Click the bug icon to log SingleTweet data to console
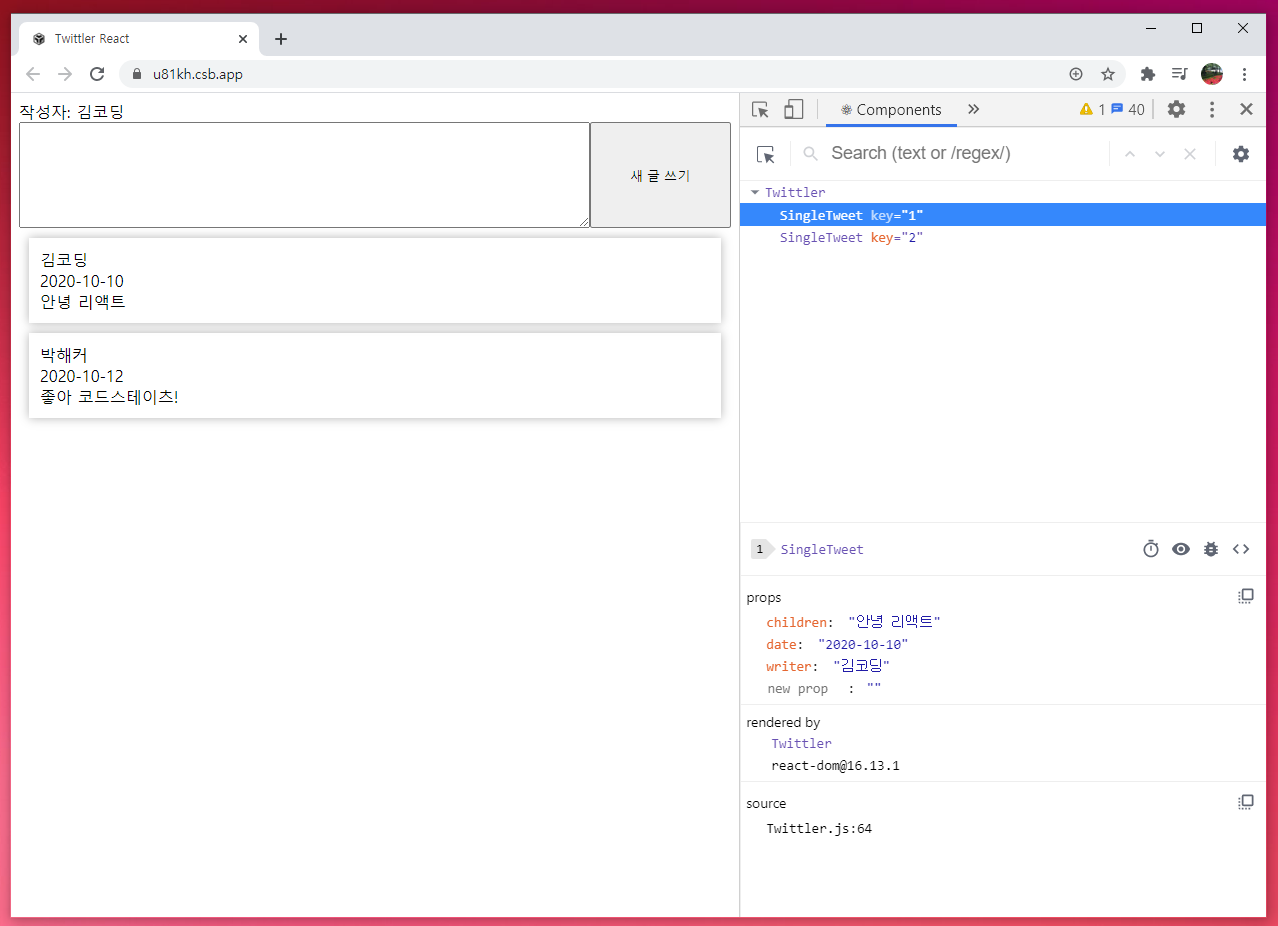The width and height of the screenshot is (1278, 926). (1211, 548)
